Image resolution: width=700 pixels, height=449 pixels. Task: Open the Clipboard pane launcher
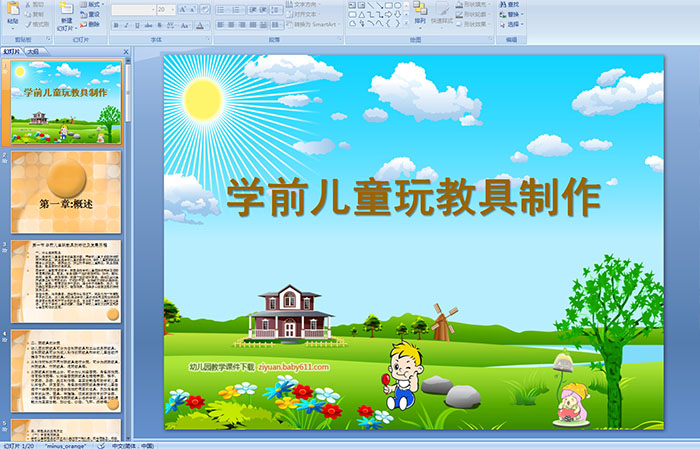(x=49, y=39)
